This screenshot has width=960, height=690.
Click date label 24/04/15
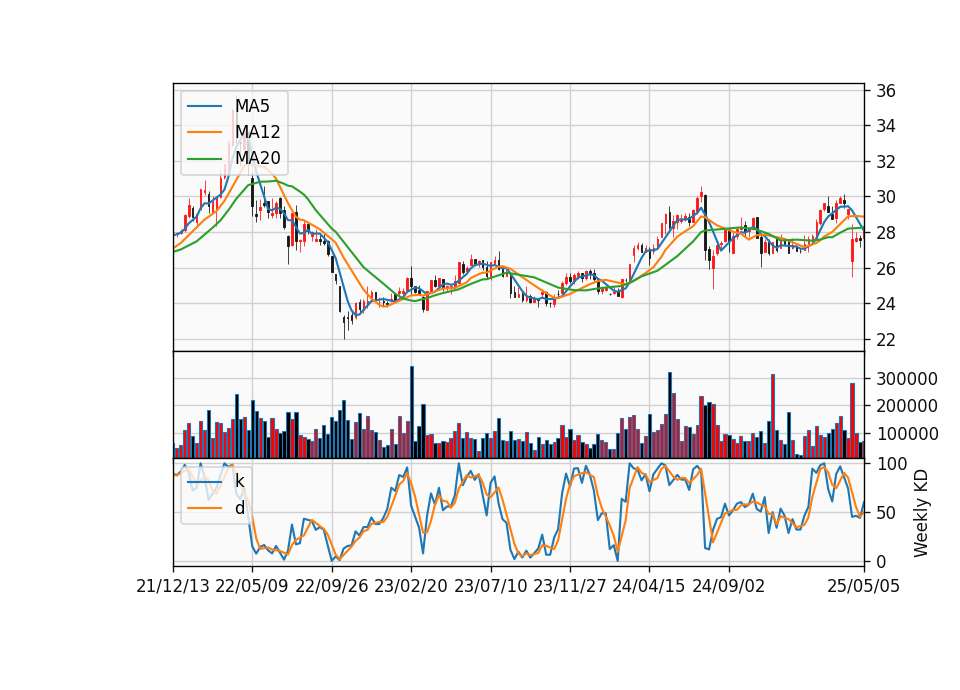click(x=649, y=587)
